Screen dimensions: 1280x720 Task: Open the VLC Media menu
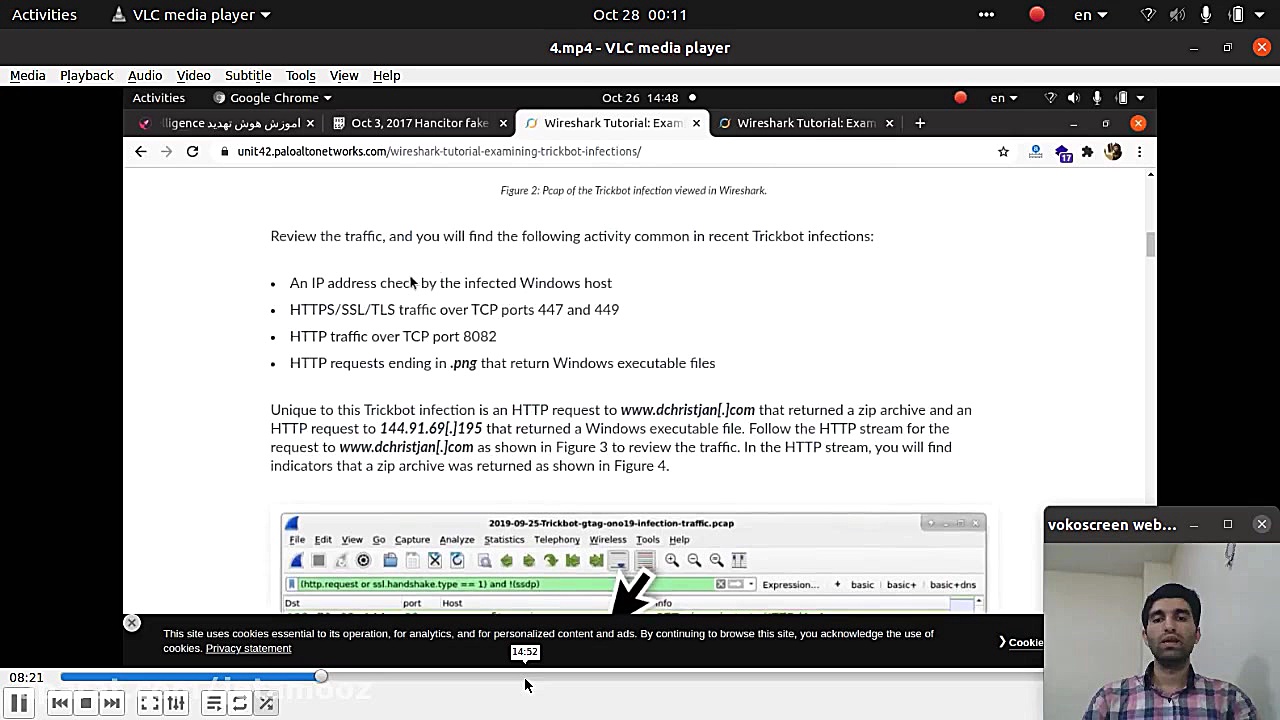tap(28, 75)
